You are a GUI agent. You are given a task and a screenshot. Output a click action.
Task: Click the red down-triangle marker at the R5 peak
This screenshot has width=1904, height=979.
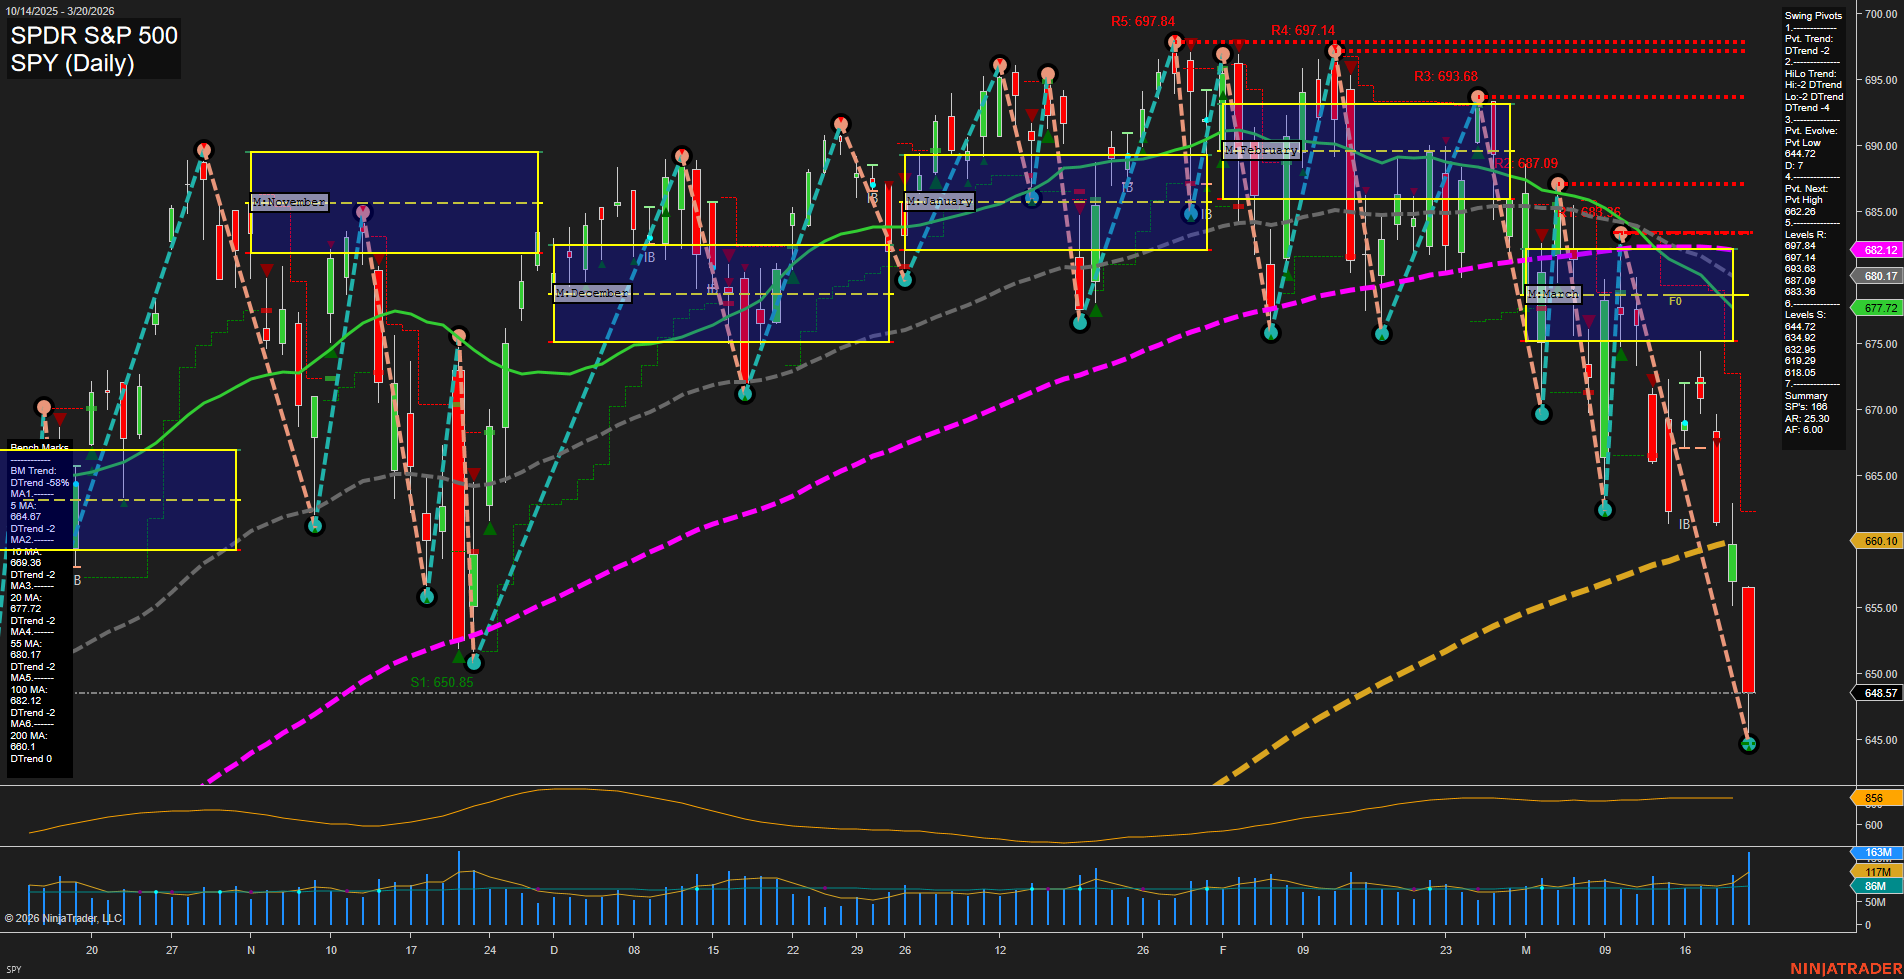click(1191, 45)
